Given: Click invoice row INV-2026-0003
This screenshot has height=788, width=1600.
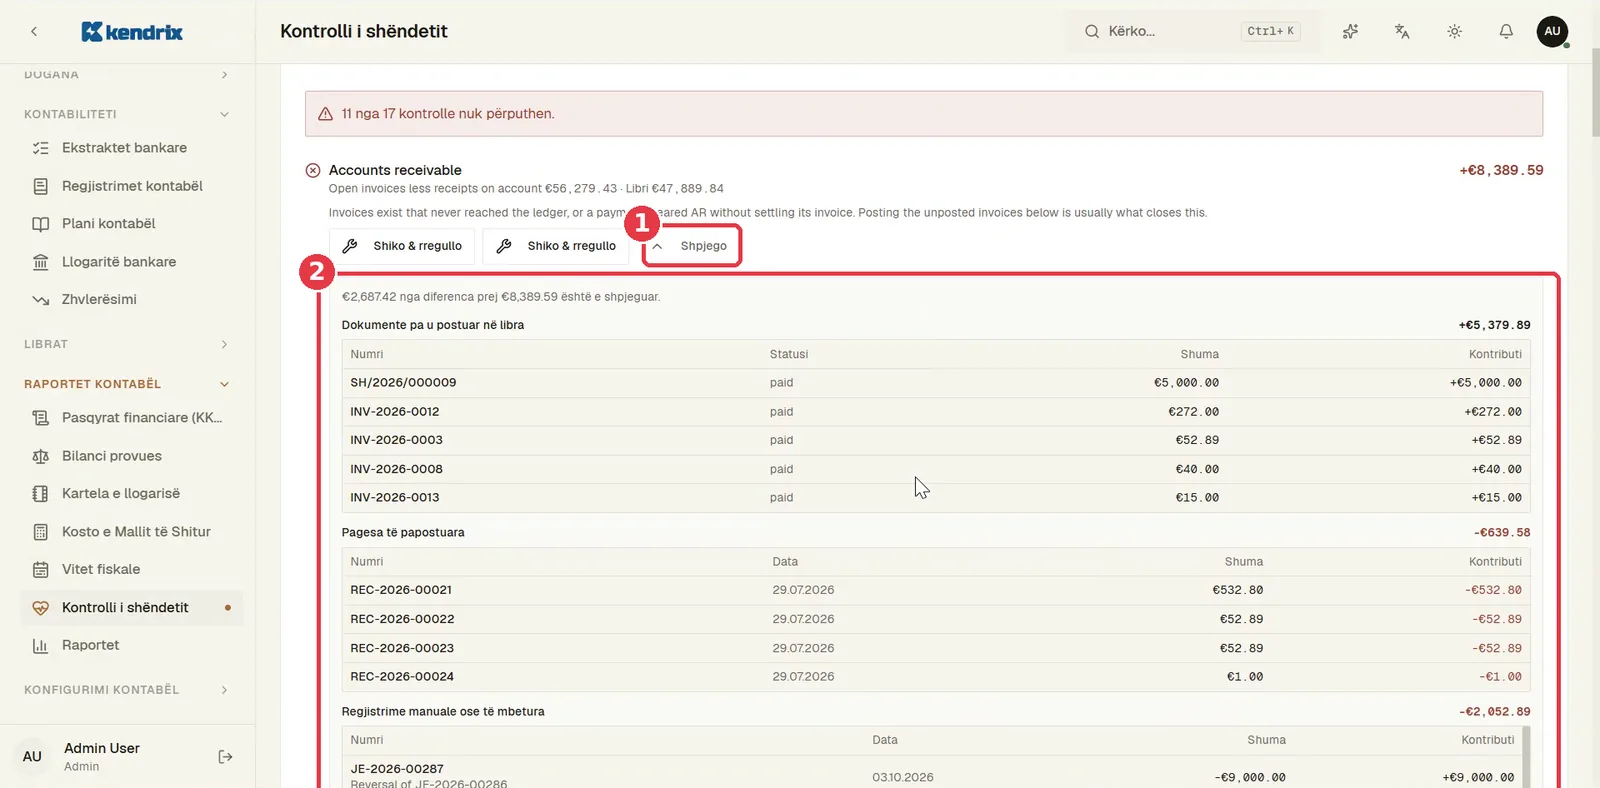Looking at the screenshot, I should tap(936, 440).
